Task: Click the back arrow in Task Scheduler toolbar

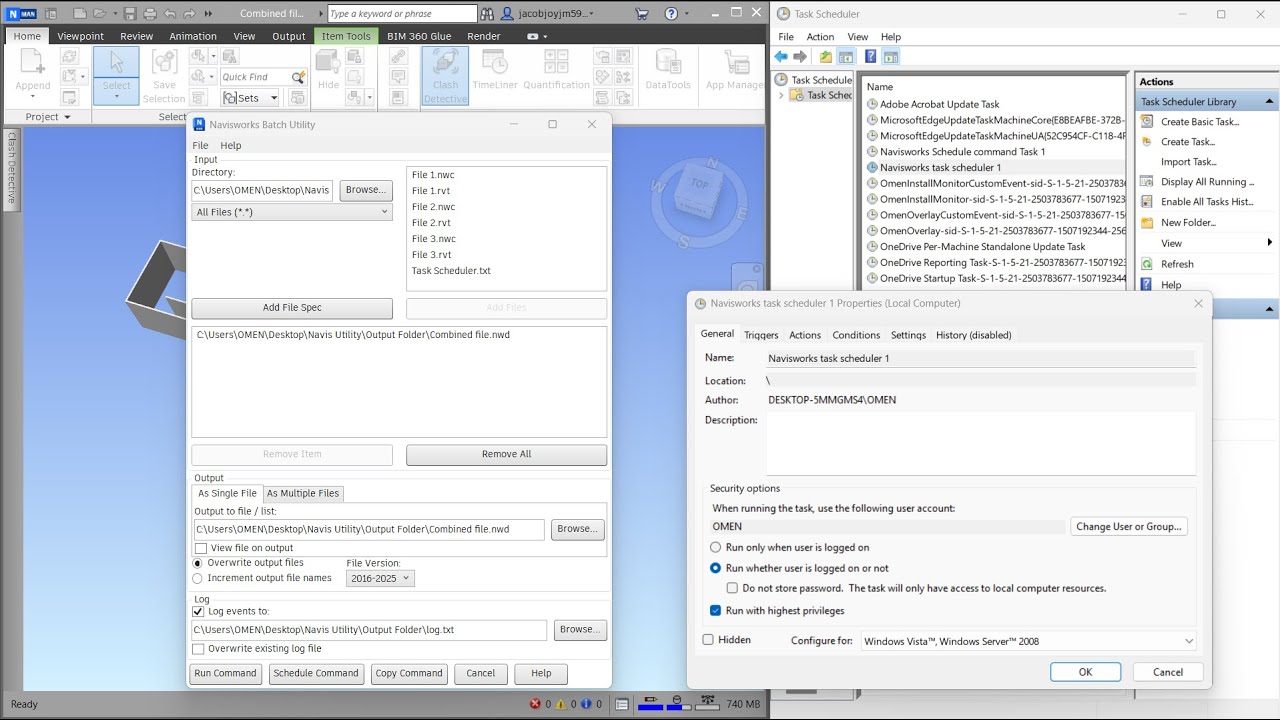Action: click(781, 57)
